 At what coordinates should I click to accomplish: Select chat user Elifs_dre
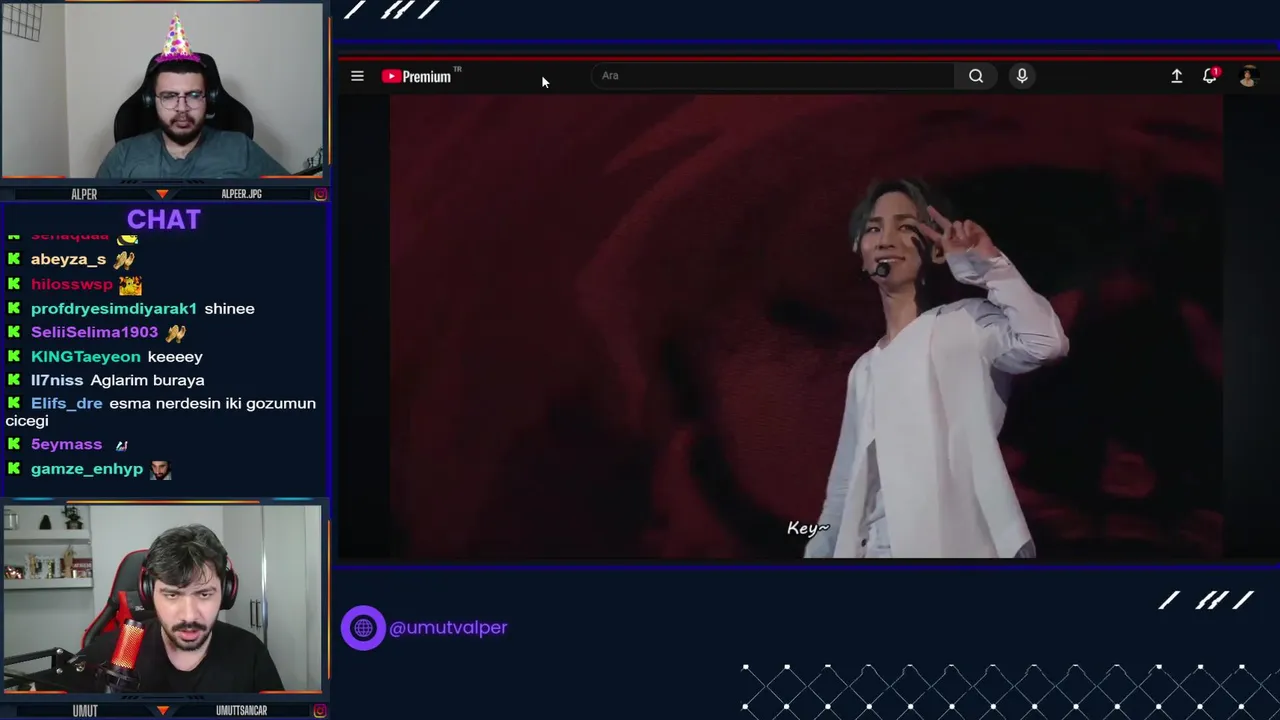(x=67, y=403)
